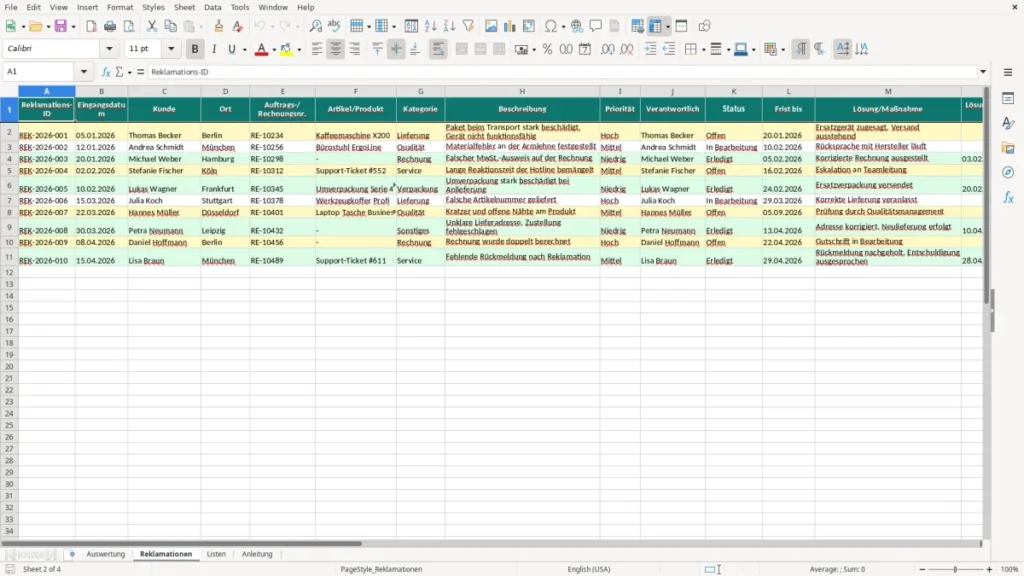Toggle wrap text
The height and width of the screenshot is (576, 1024).
click(438, 49)
